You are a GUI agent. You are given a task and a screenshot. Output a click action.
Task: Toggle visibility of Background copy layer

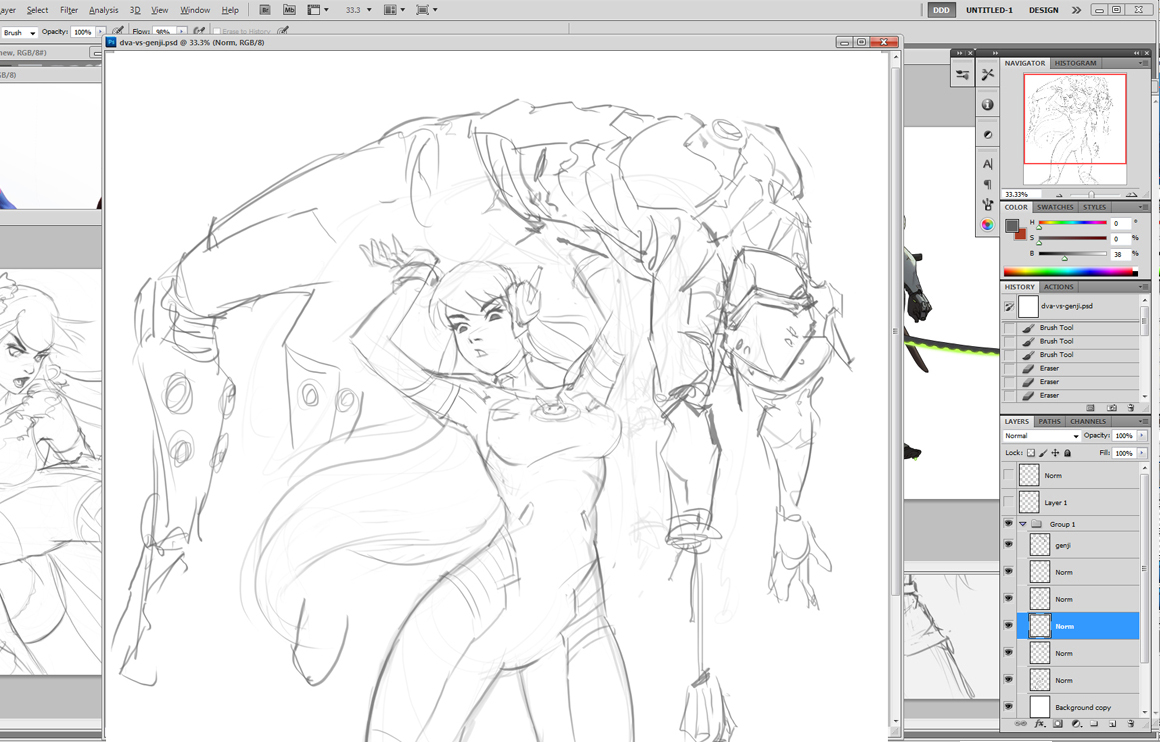(1008, 707)
